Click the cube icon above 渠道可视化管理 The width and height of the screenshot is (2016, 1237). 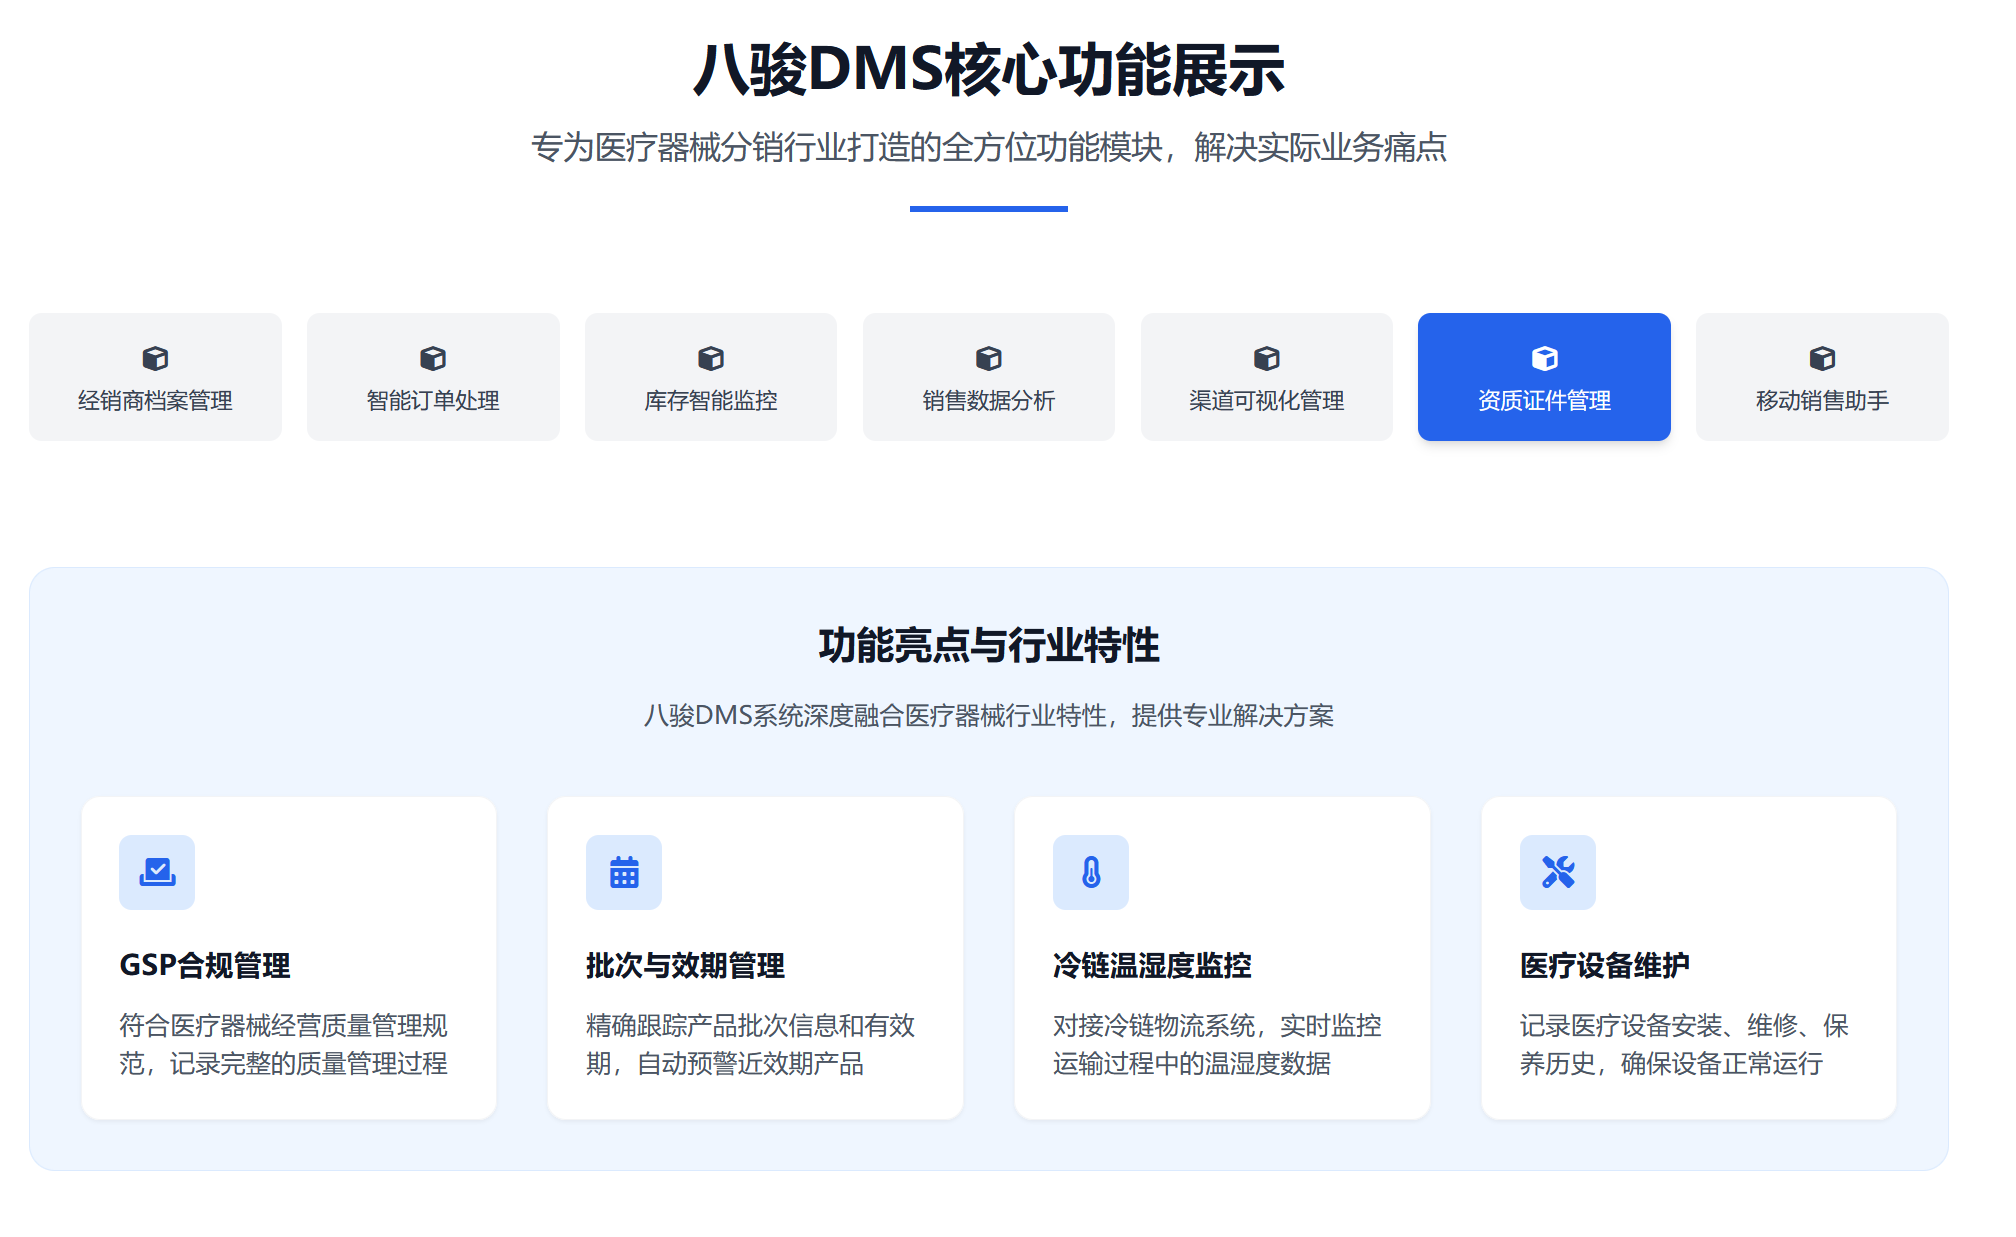click(1267, 357)
